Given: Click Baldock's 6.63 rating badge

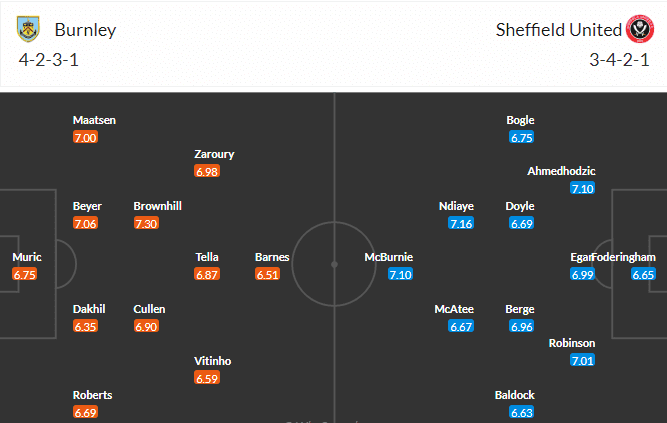Looking at the screenshot, I should 521,412.
